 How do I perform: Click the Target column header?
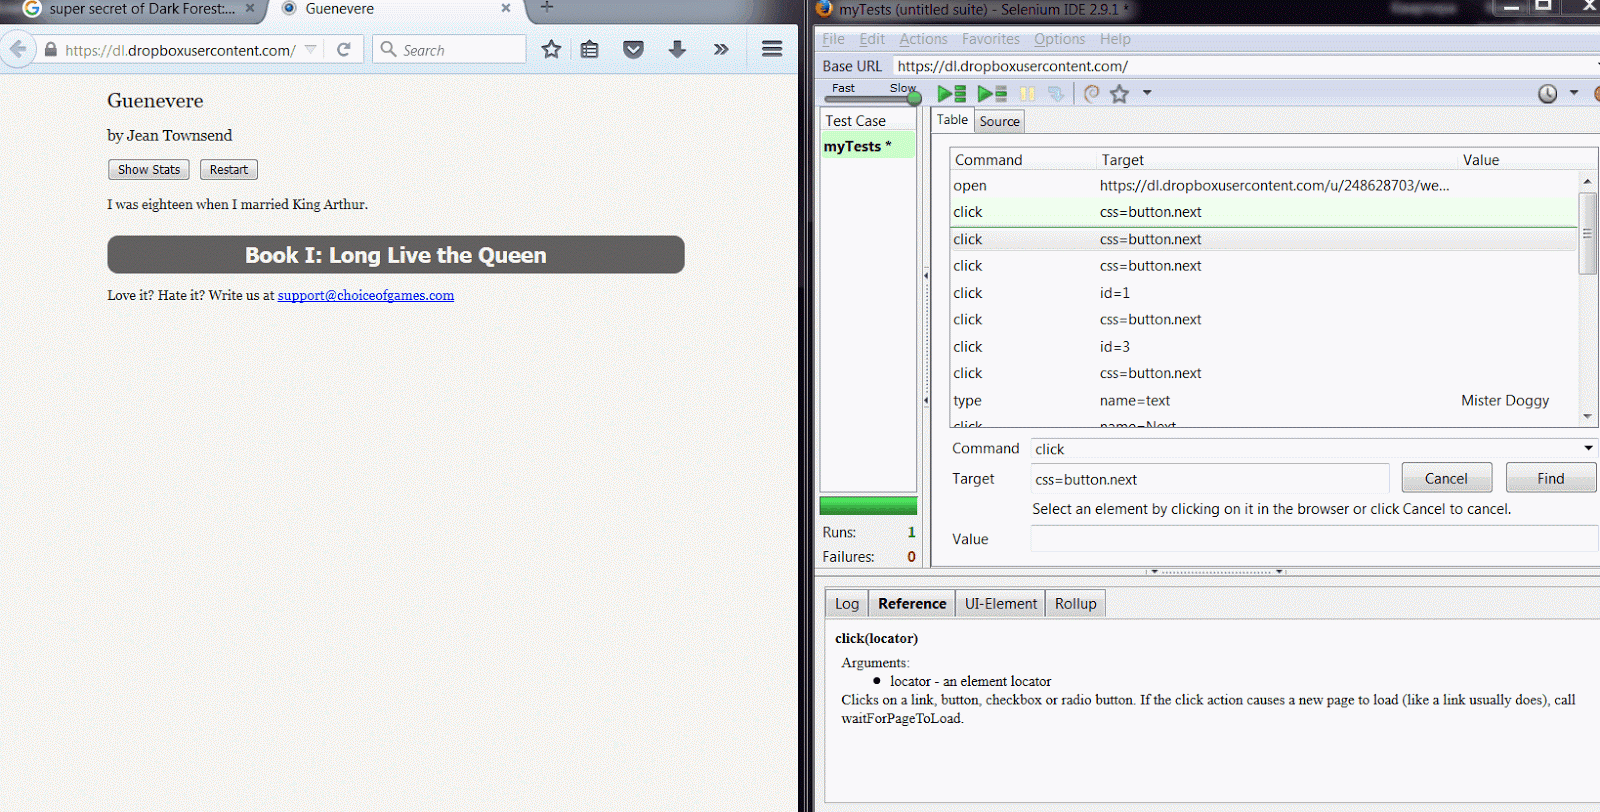pyautogui.click(x=1278, y=160)
